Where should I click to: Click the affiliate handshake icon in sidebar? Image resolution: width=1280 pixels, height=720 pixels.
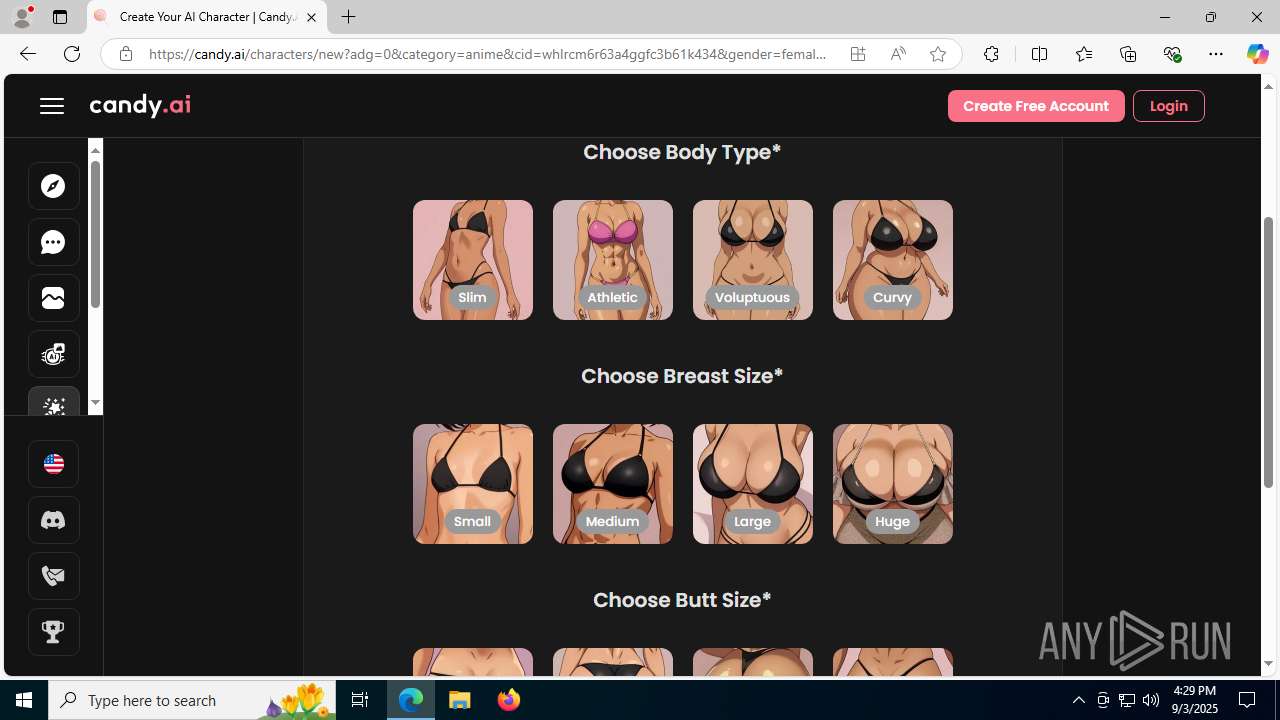pos(54,576)
